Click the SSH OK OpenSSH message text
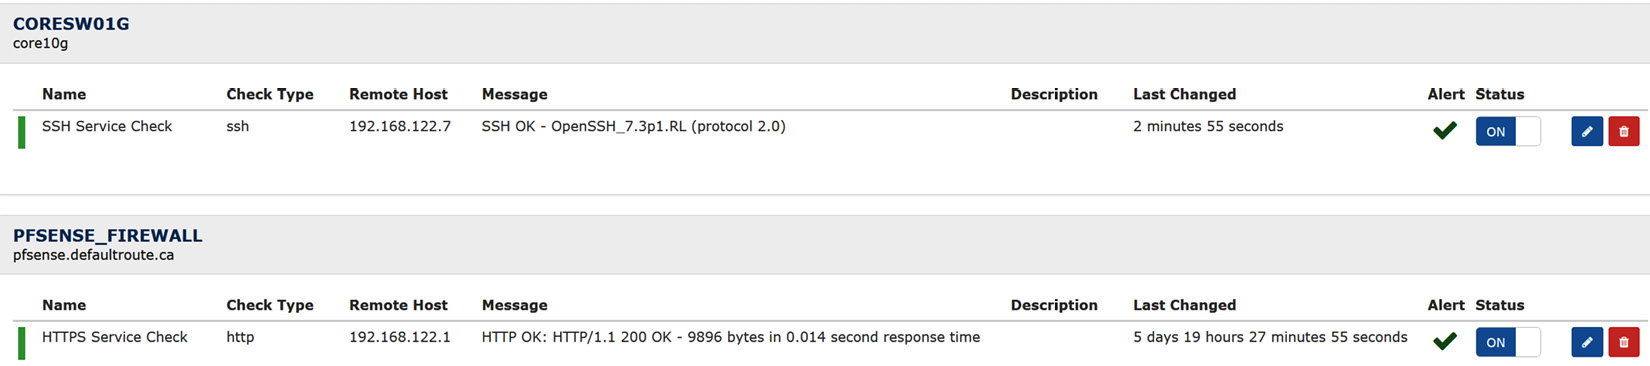The height and width of the screenshot is (366, 1650). pos(634,126)
